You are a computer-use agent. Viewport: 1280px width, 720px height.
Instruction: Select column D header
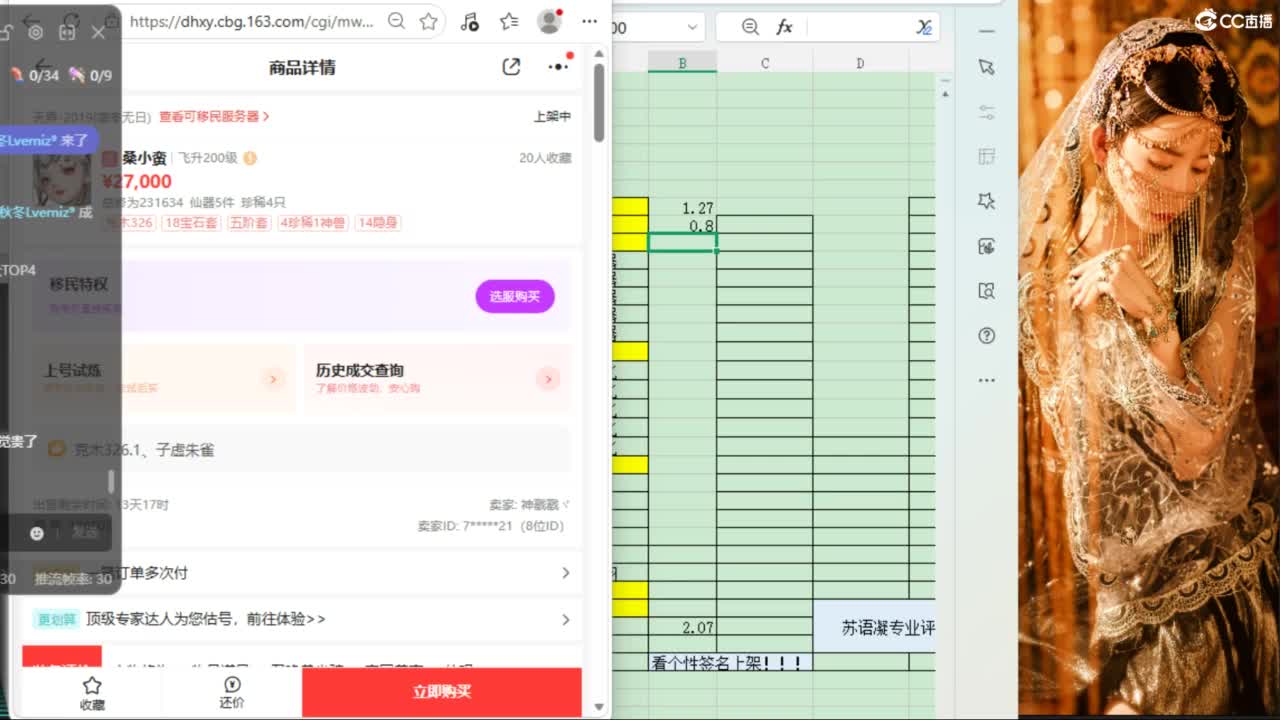pos(860,63)
